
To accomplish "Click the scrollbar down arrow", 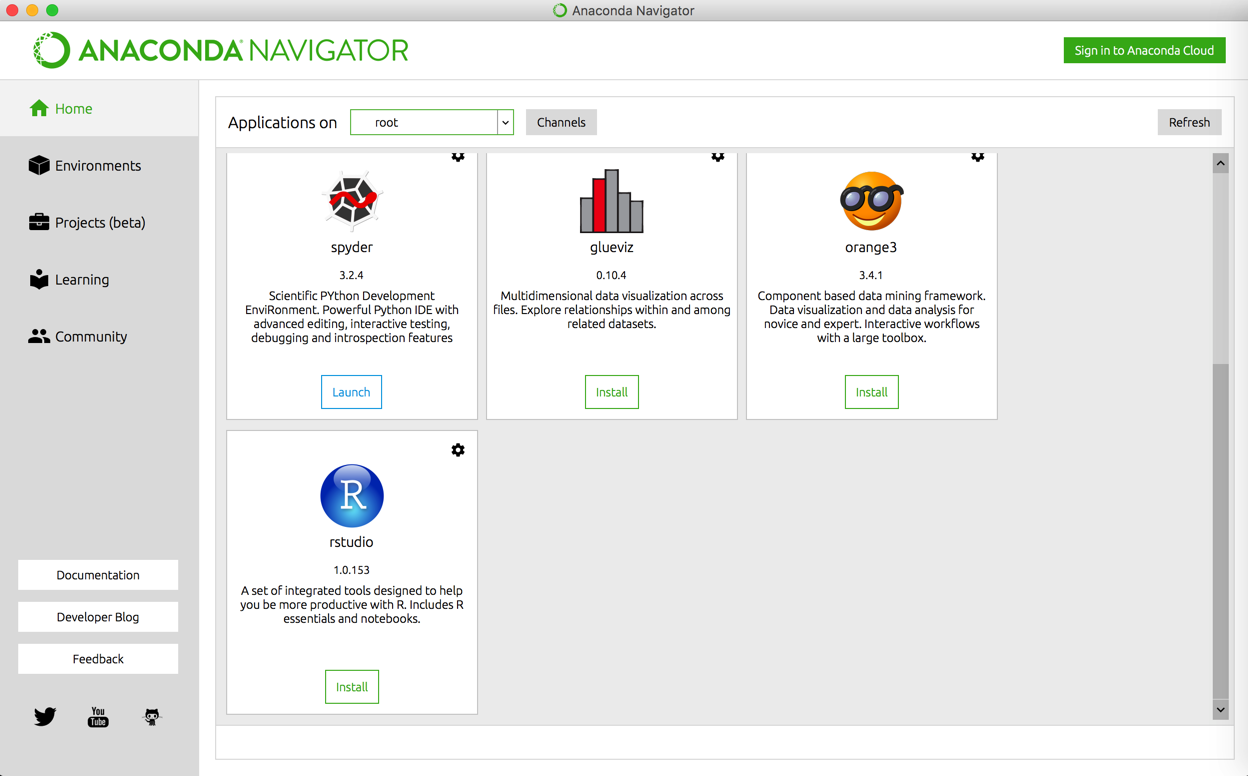I will (x=1220, y=709).
